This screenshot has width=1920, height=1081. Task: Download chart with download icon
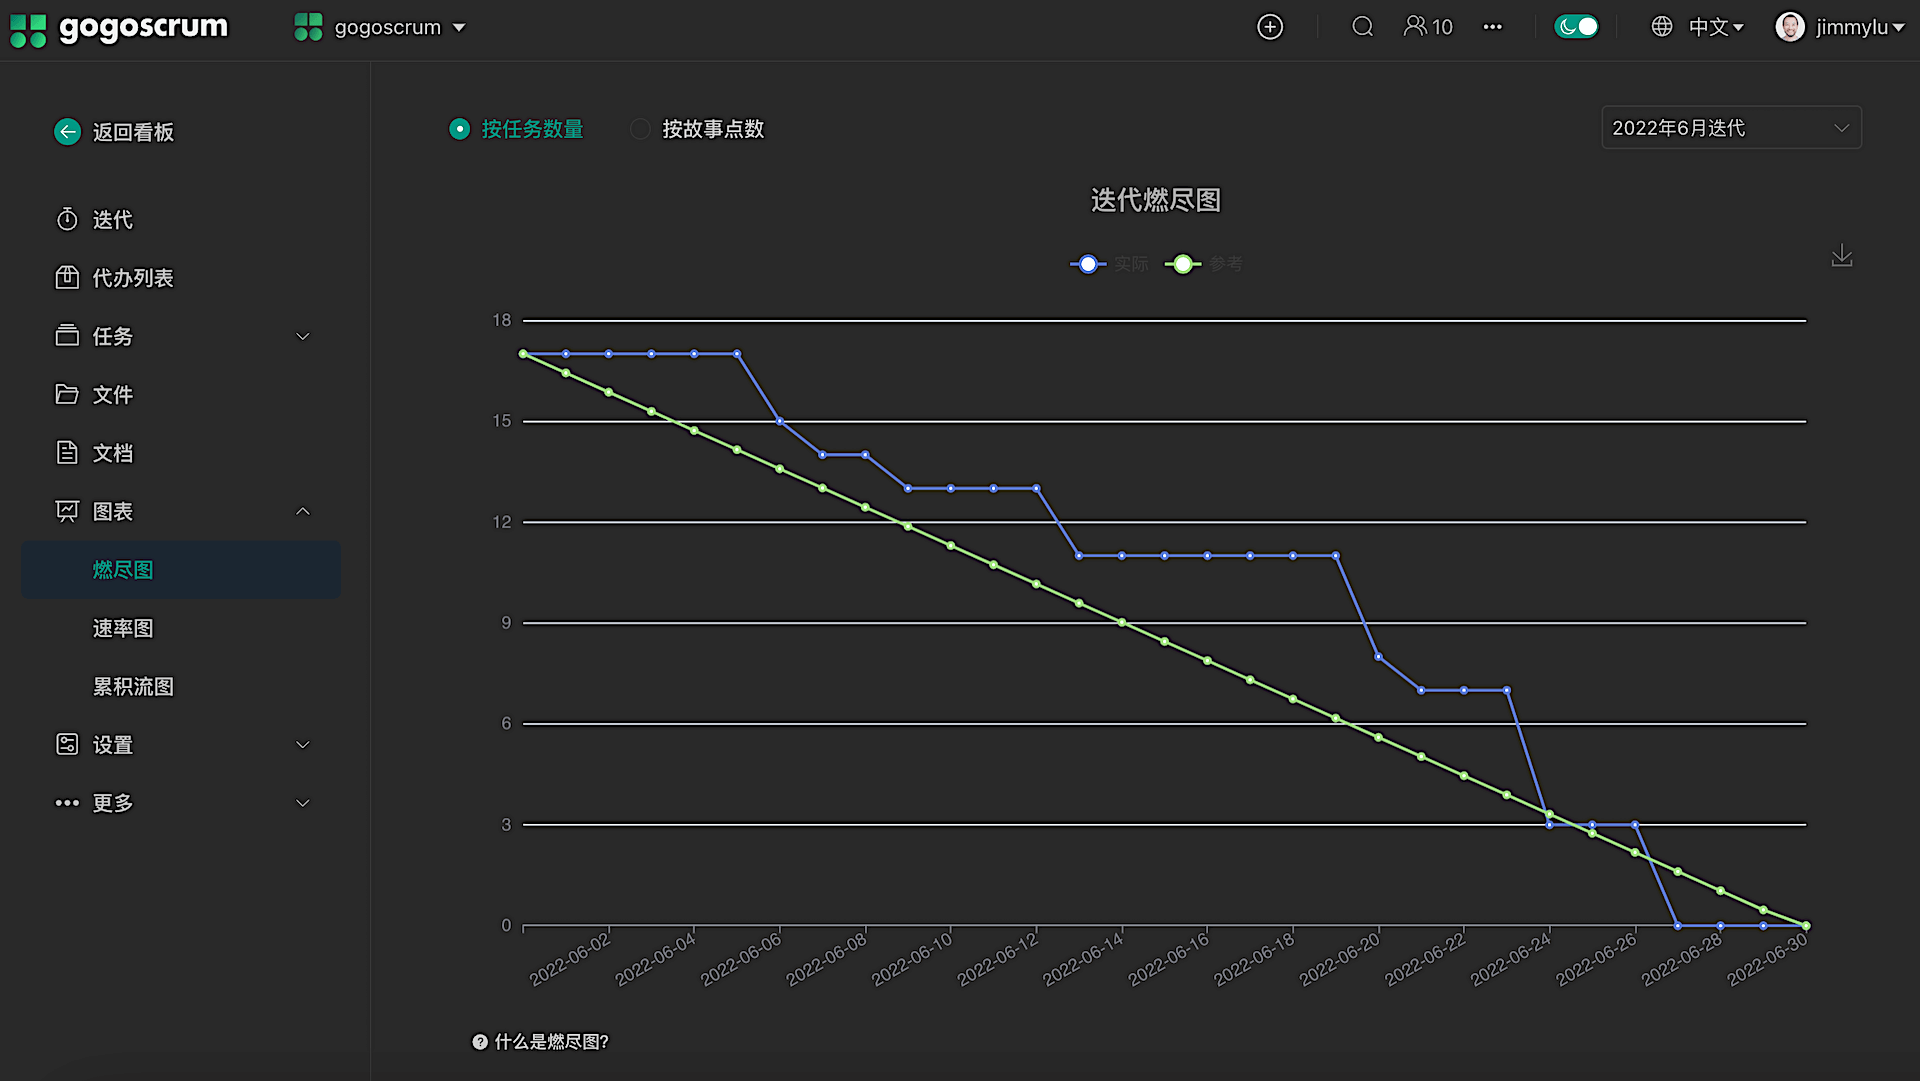pos(1841,256)
